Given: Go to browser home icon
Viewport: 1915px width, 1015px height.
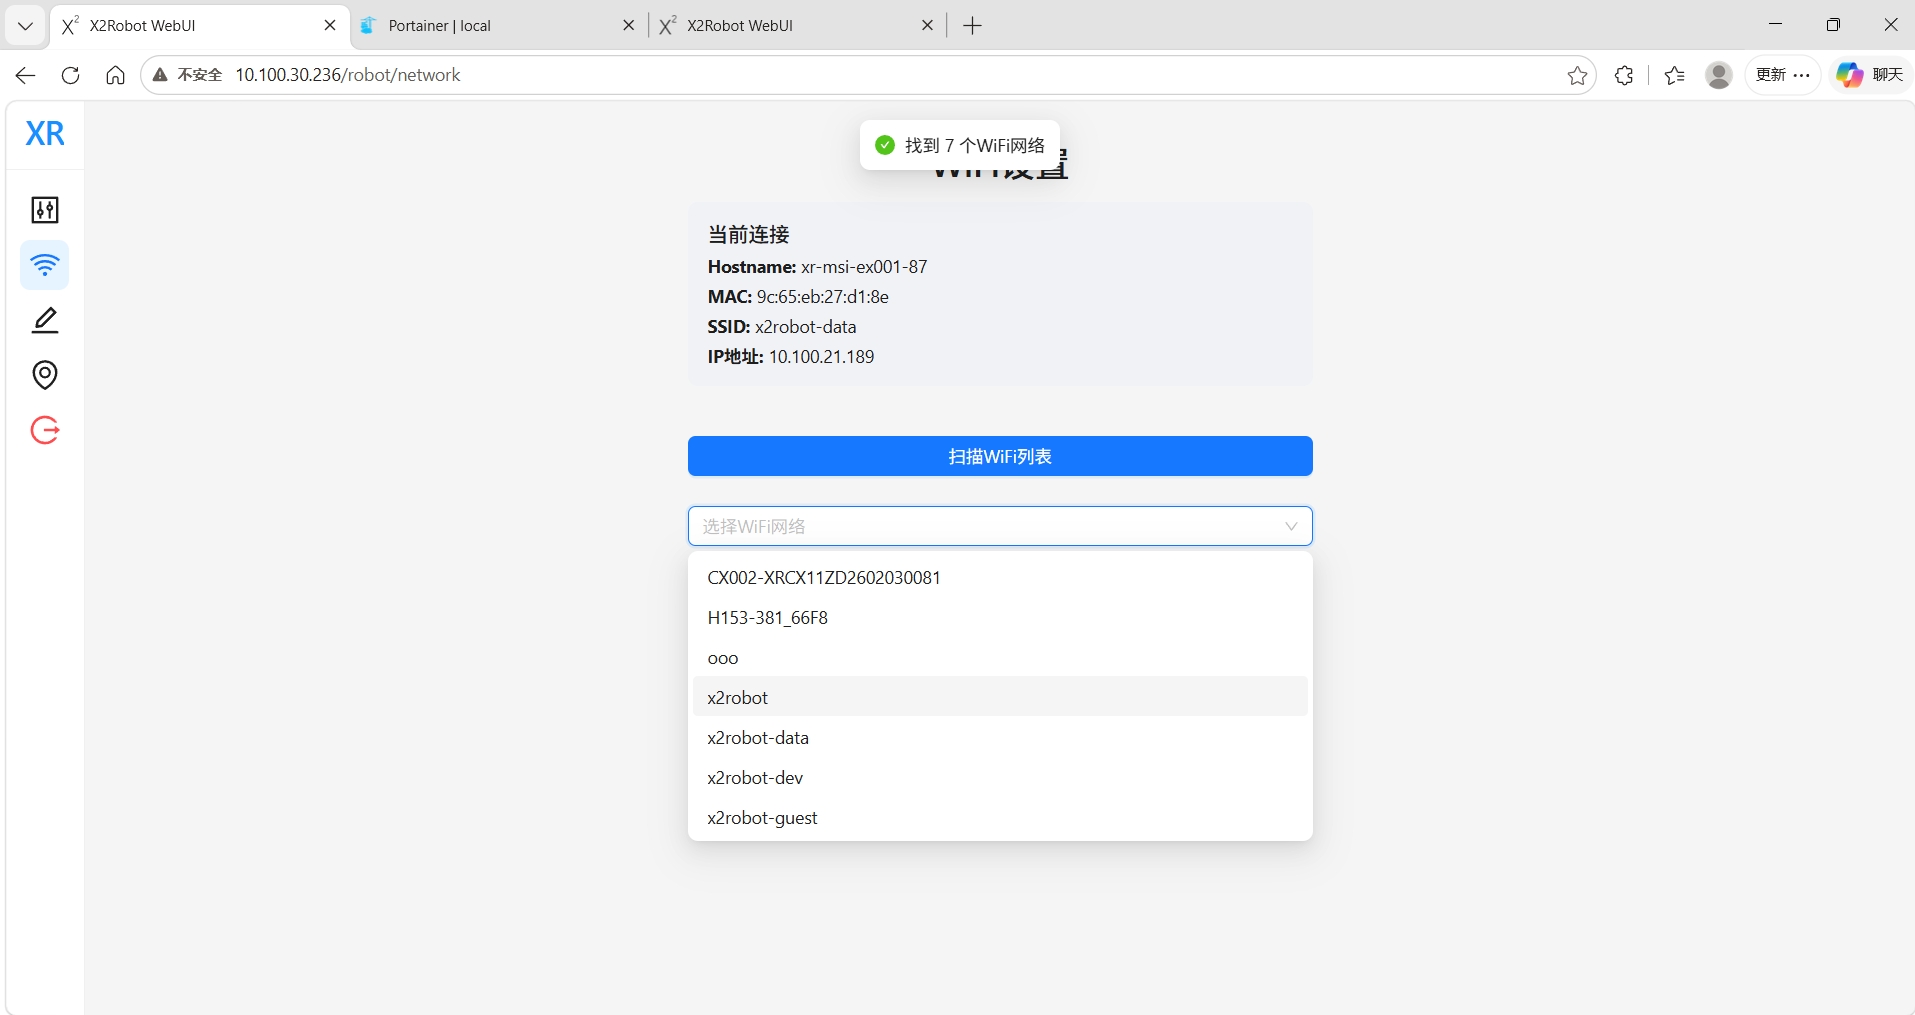Looking at the screenshot, I should click(115, 75).
